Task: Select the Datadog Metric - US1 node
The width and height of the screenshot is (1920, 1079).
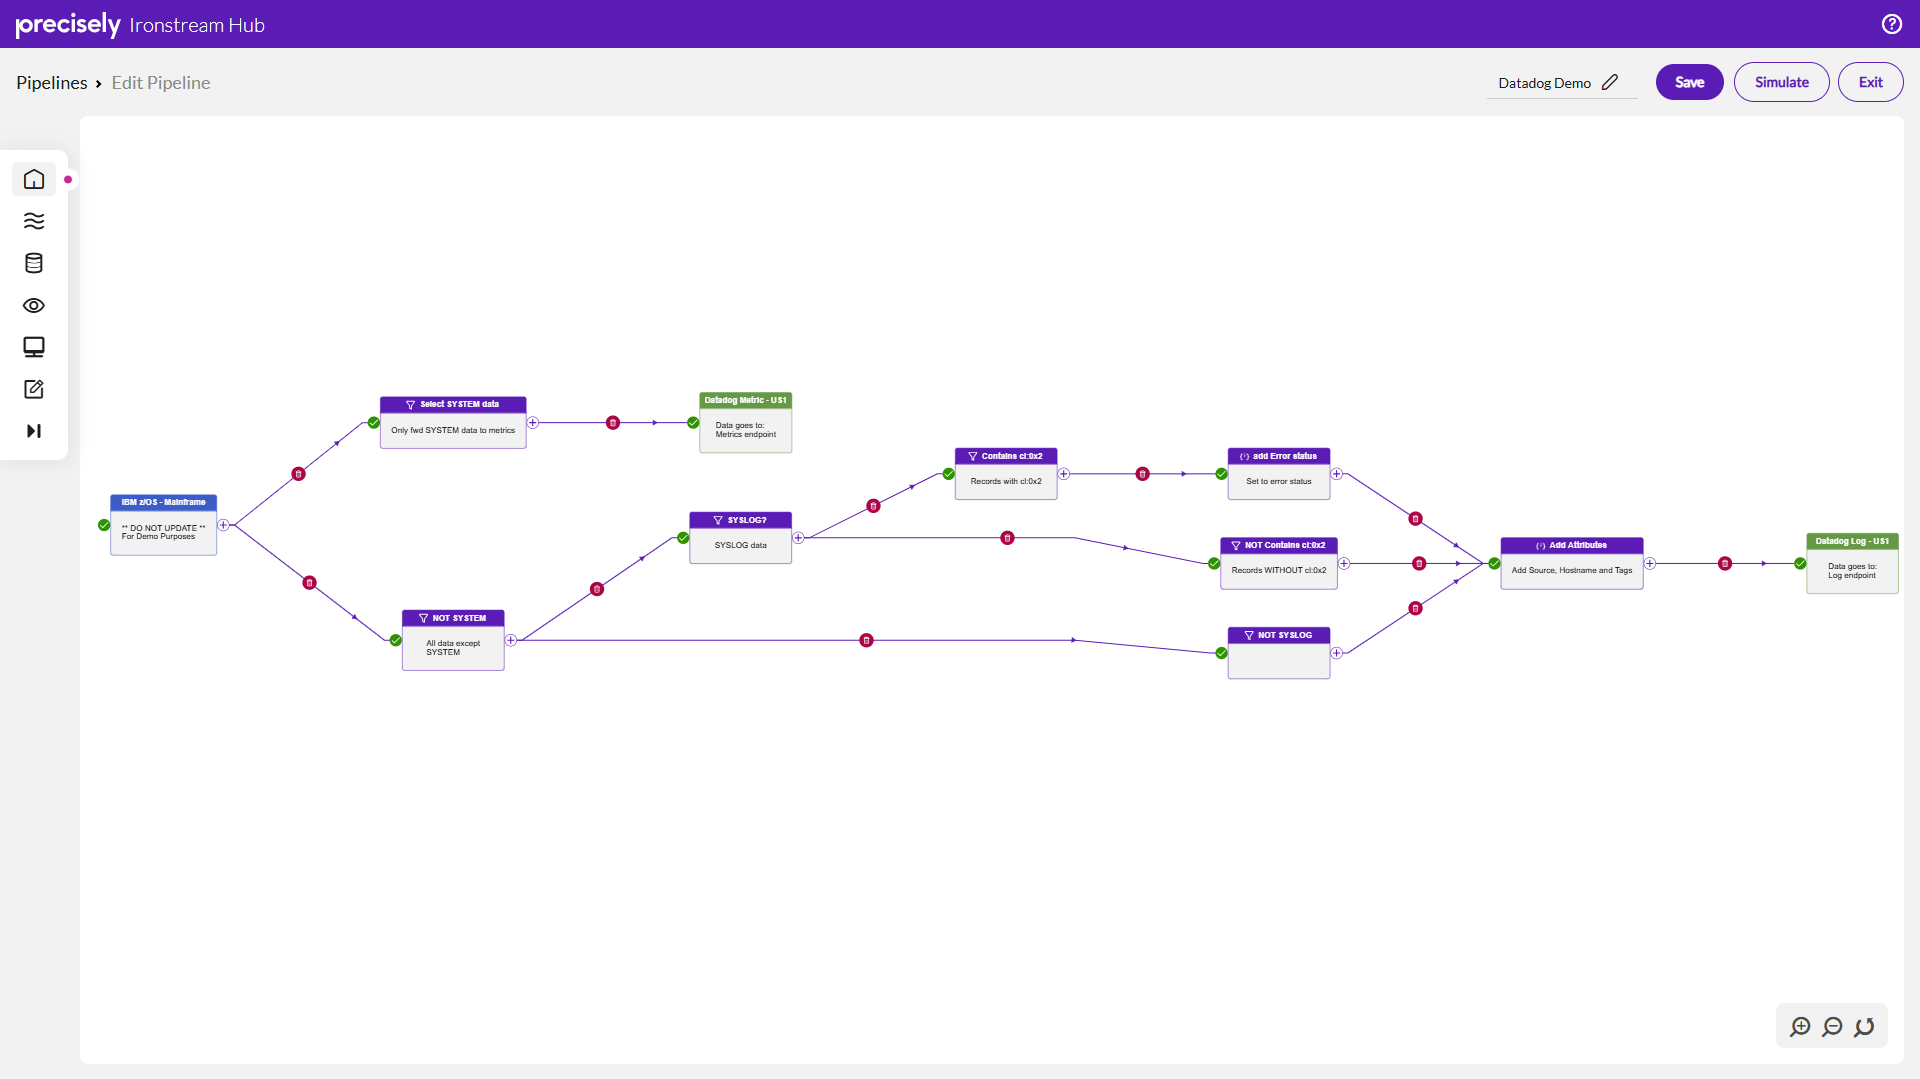Action: tap(746, 423)
